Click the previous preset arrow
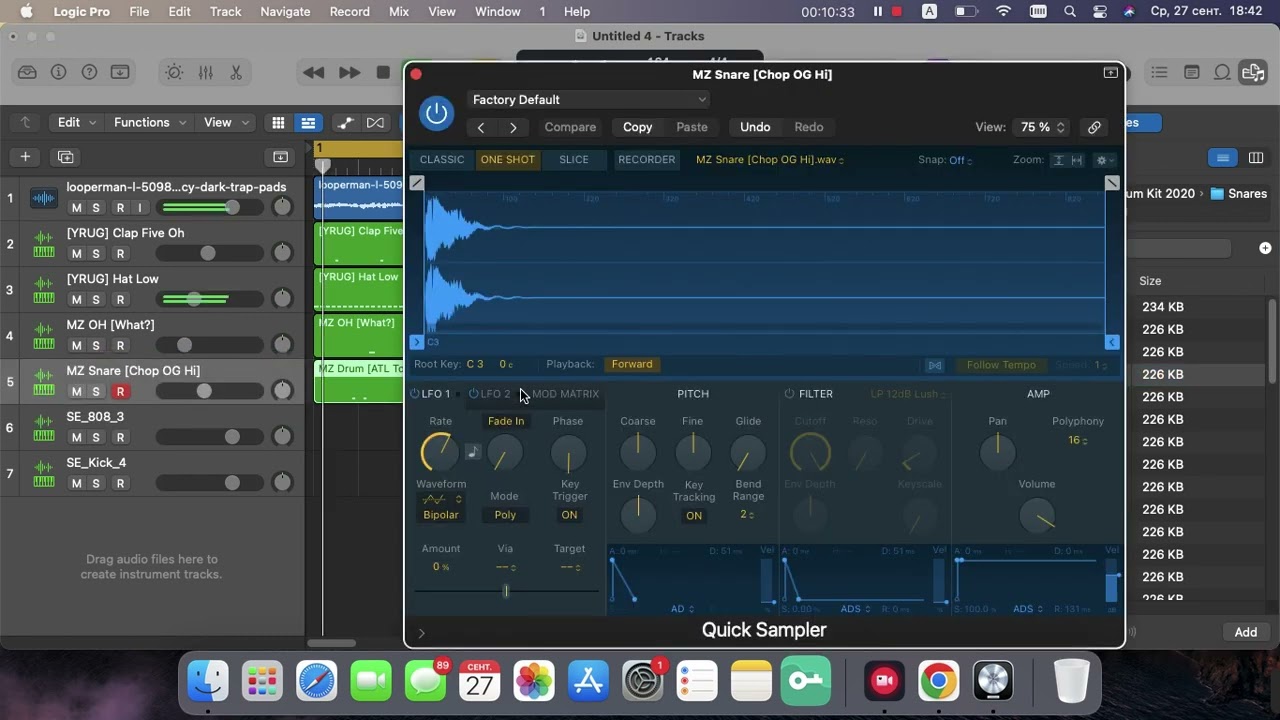The height and width of the screenshot is (720, 1280). (481, 127)
